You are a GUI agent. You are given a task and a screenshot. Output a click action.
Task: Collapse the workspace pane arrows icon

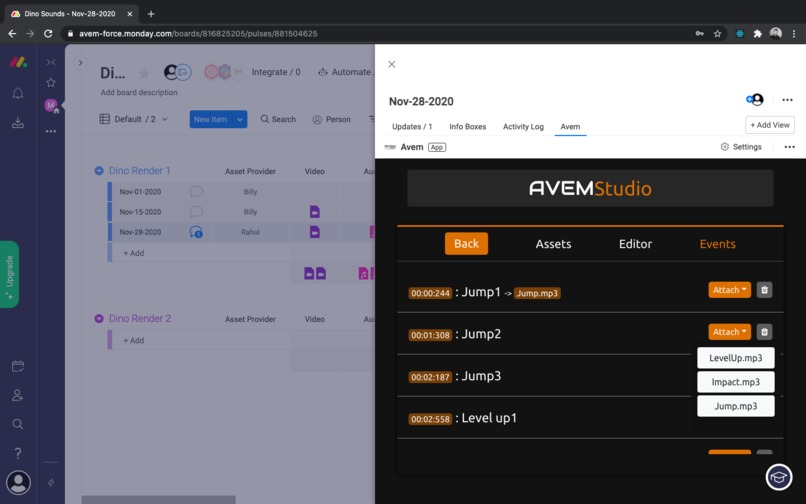point(51,62)
